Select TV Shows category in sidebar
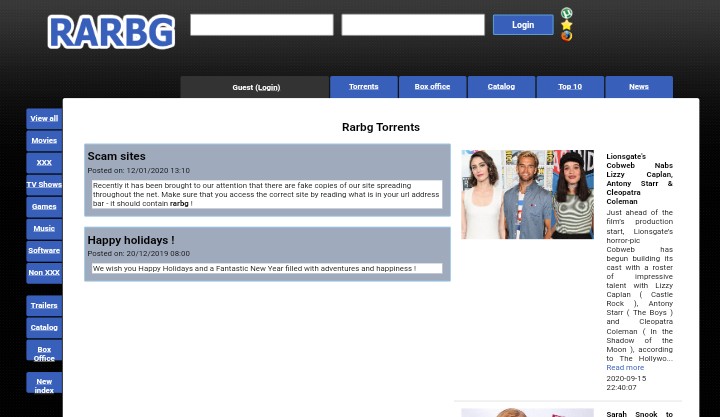 click(x=44, y=185)
